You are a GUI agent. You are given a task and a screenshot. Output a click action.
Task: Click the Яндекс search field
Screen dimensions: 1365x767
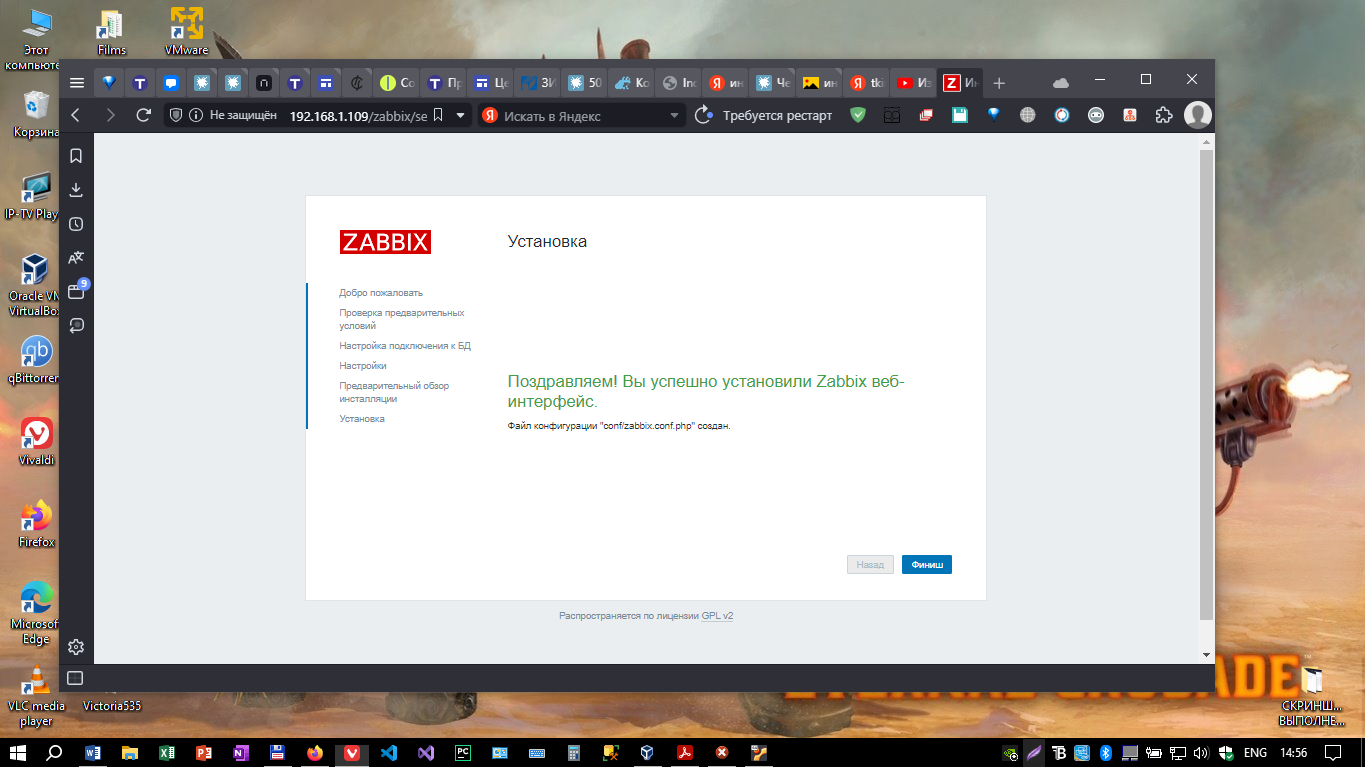pyautogui.click(x=583, y=116)
